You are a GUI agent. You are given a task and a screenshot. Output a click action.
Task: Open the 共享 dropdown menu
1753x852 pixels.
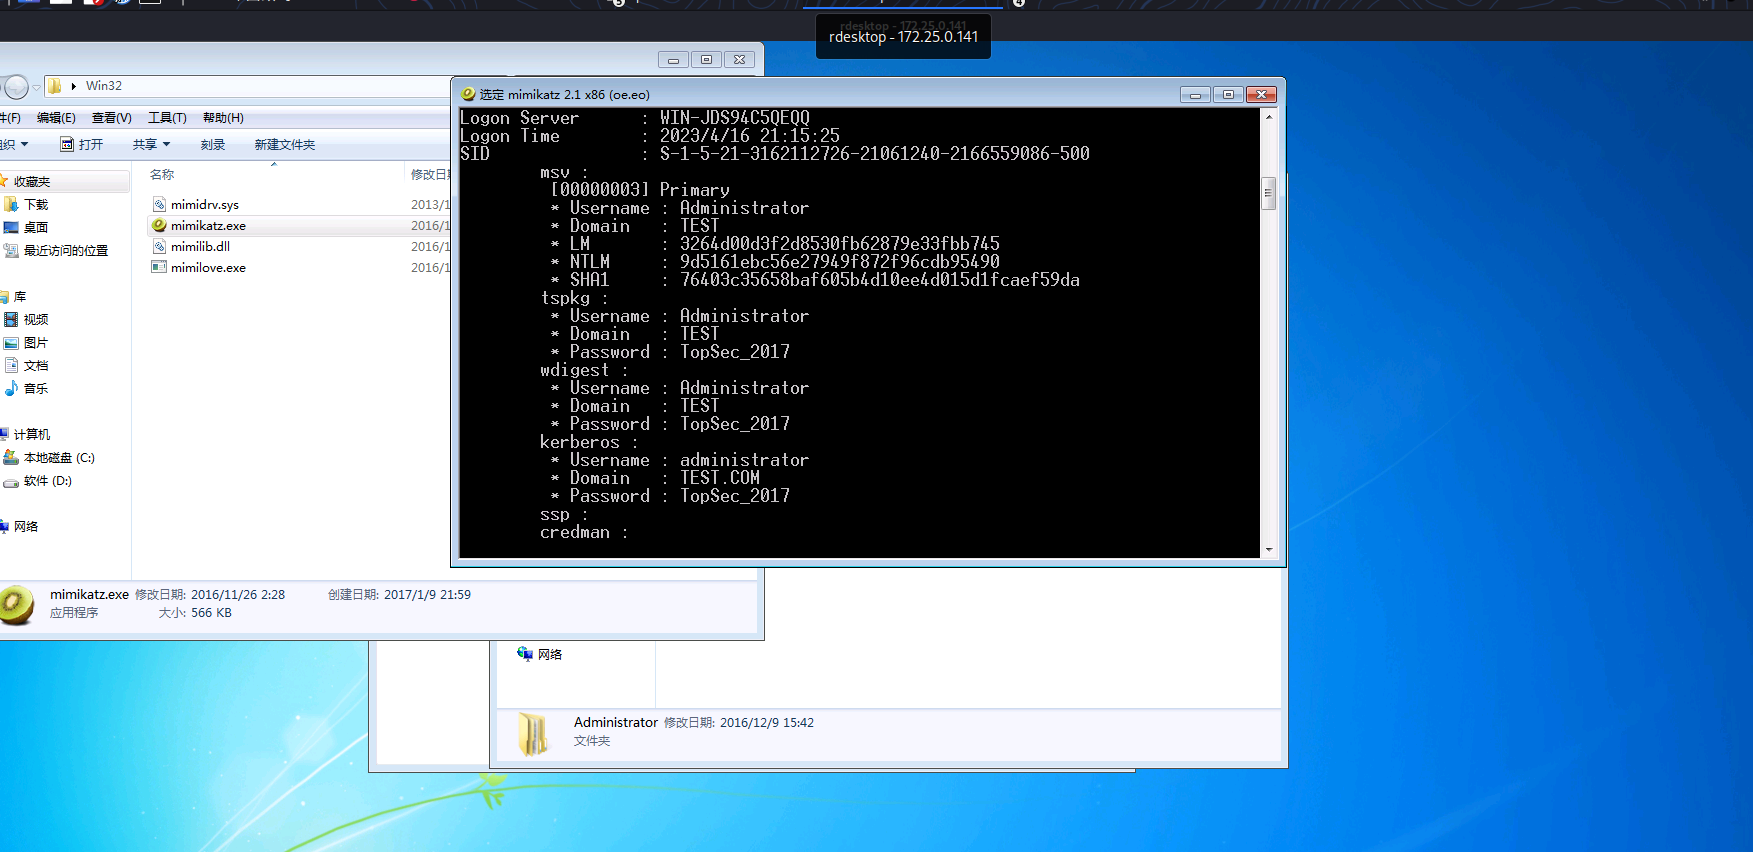click(x=151, y=144)
